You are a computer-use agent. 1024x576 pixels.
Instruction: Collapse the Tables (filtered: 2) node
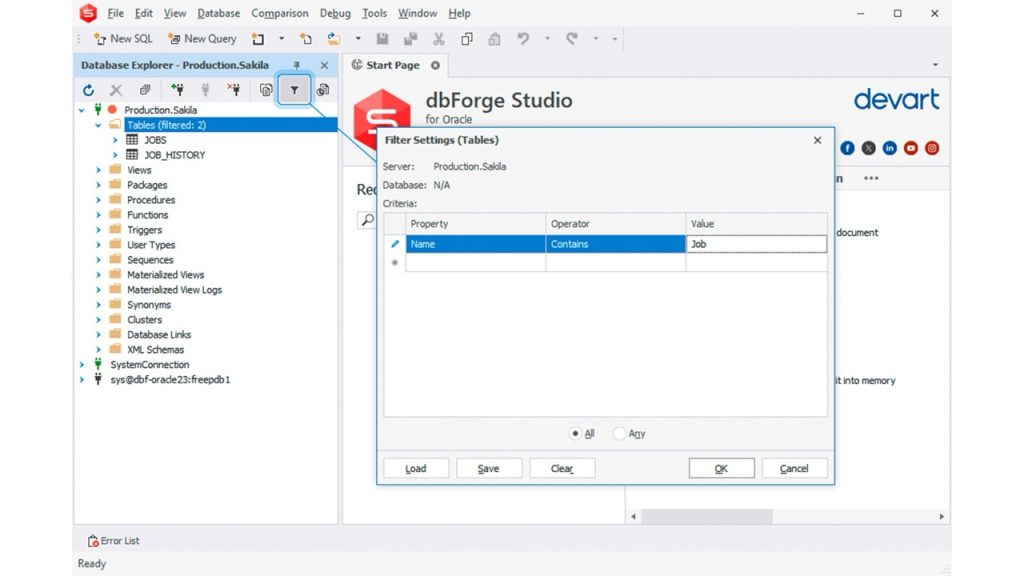coord(97,125)
